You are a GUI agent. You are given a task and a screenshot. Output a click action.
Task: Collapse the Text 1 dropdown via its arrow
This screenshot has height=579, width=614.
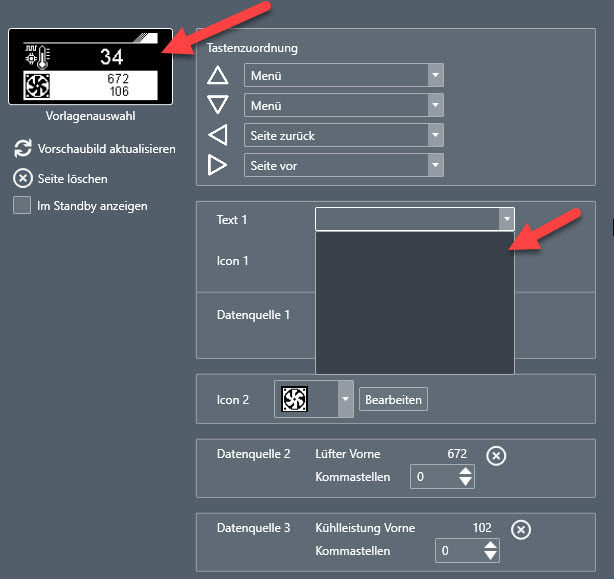507,219
